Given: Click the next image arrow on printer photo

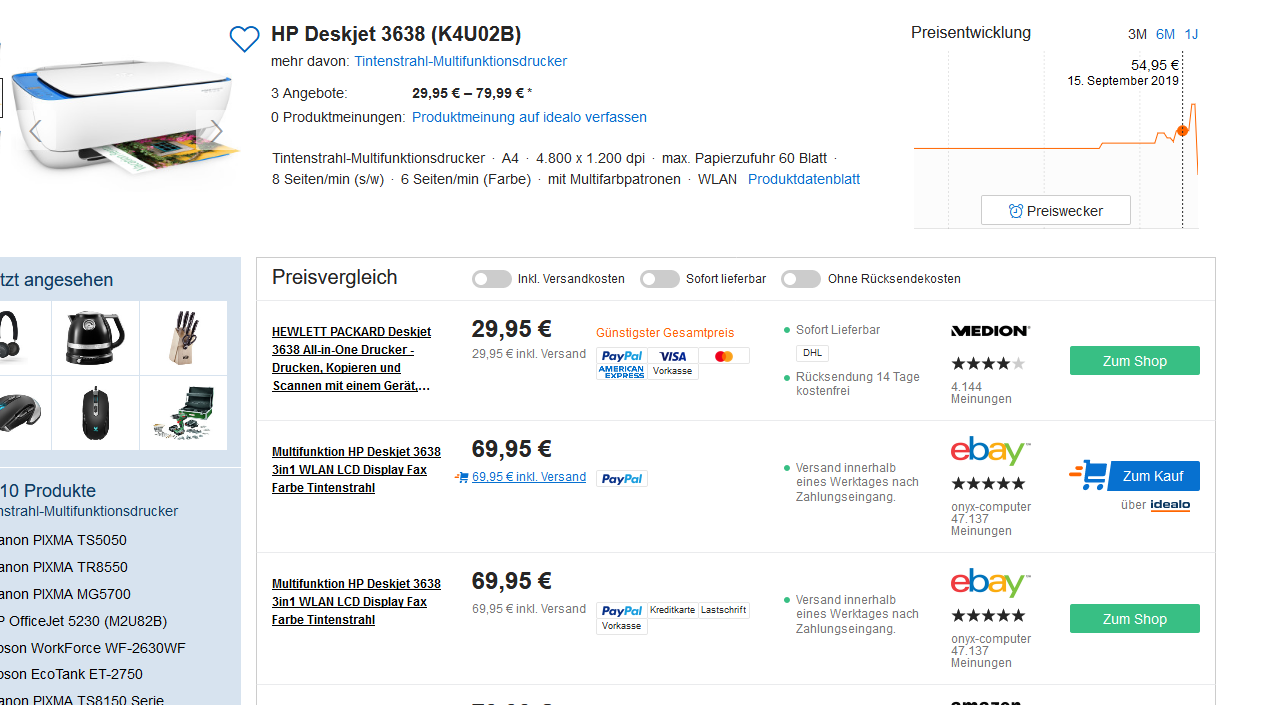Looking at the screenshot, I should pos(215,131).
